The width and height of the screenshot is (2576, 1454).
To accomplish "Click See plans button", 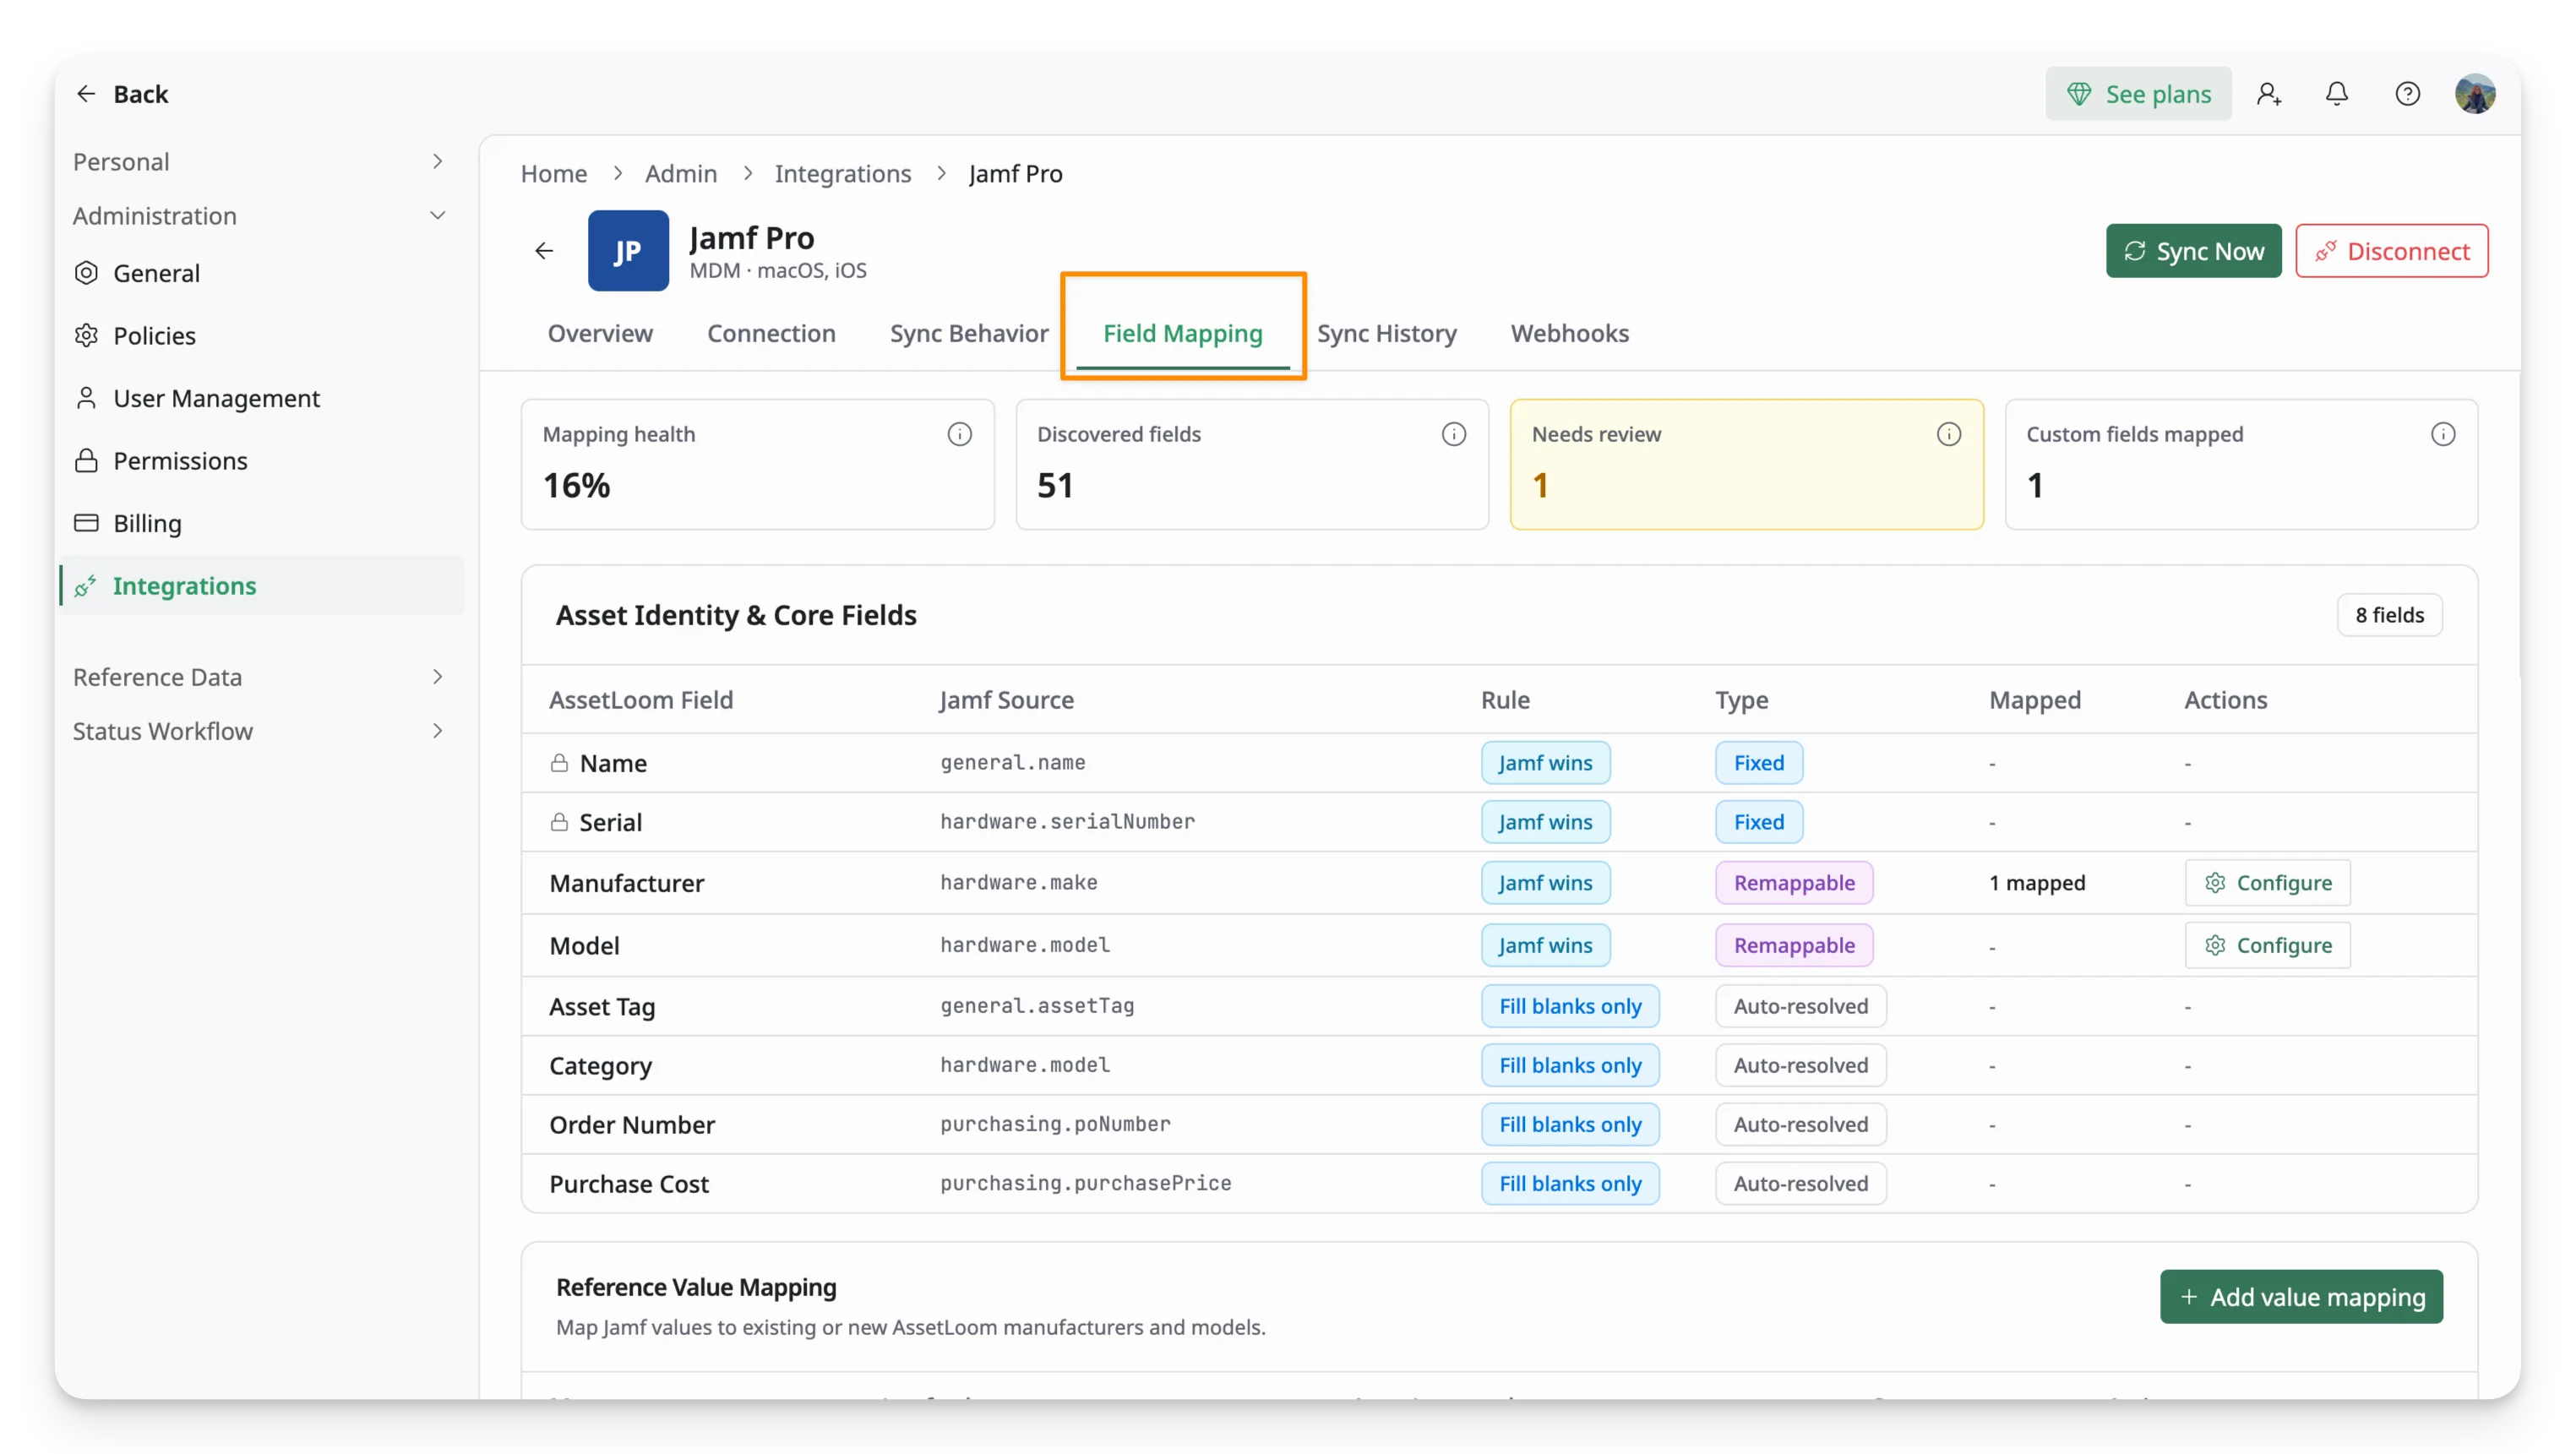I will pyautogui.click(x=2138, y=94).
